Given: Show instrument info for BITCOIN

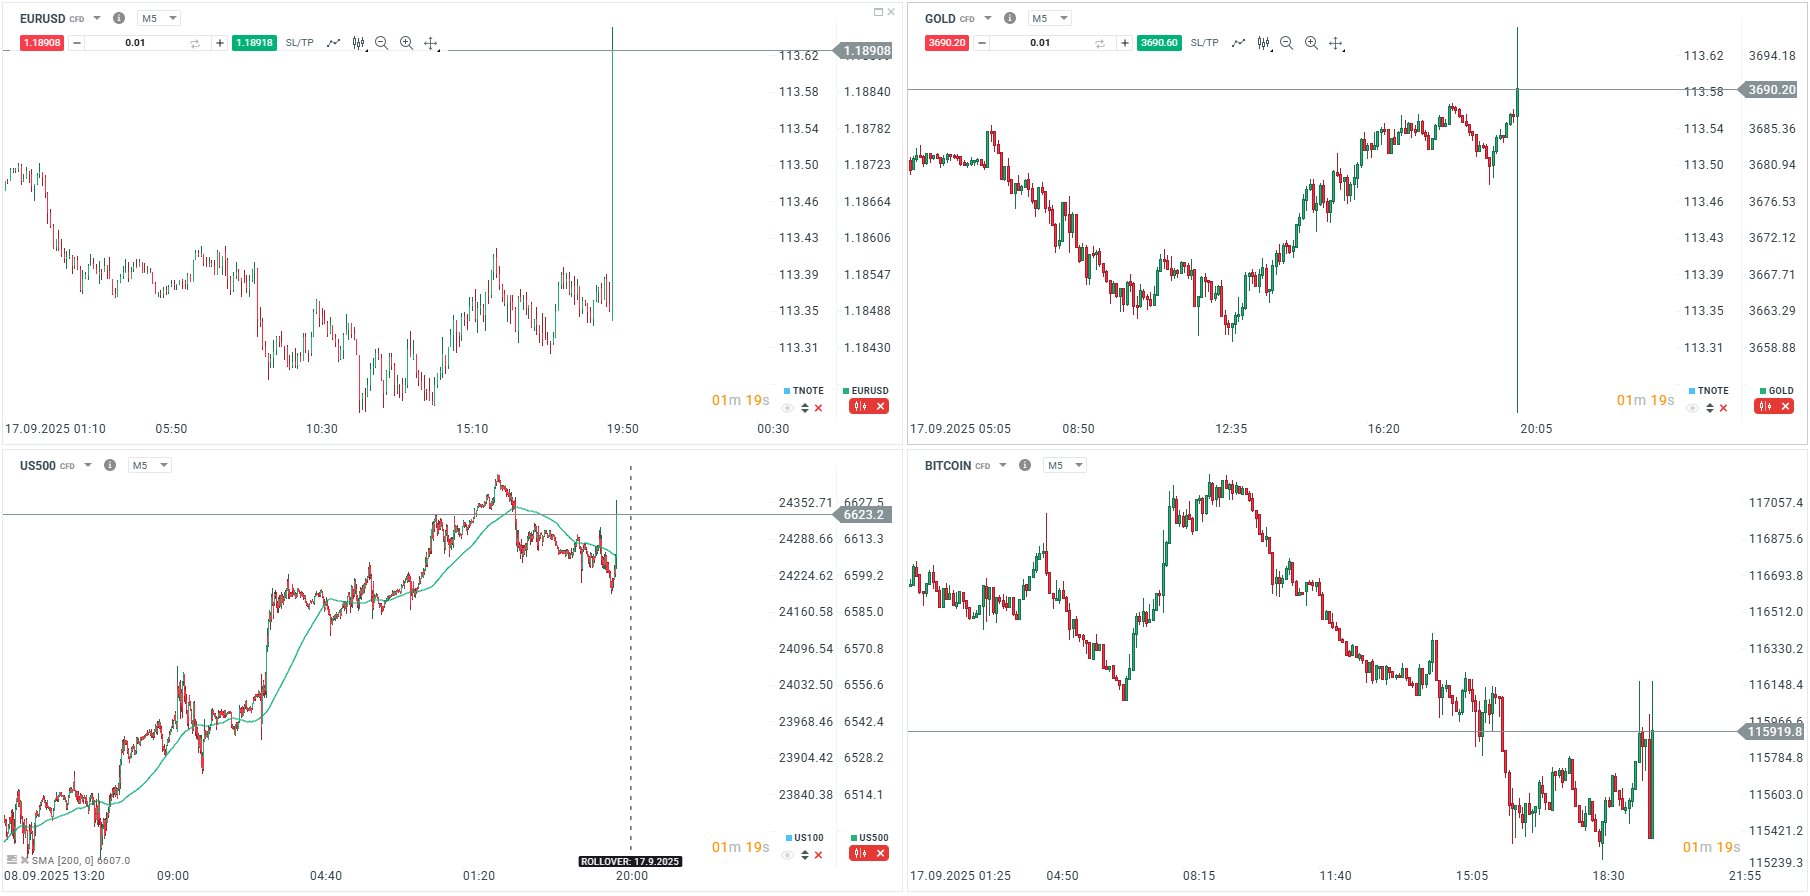Looking at the screenshot, I should pyautogui.click(x=1025, y=465).
